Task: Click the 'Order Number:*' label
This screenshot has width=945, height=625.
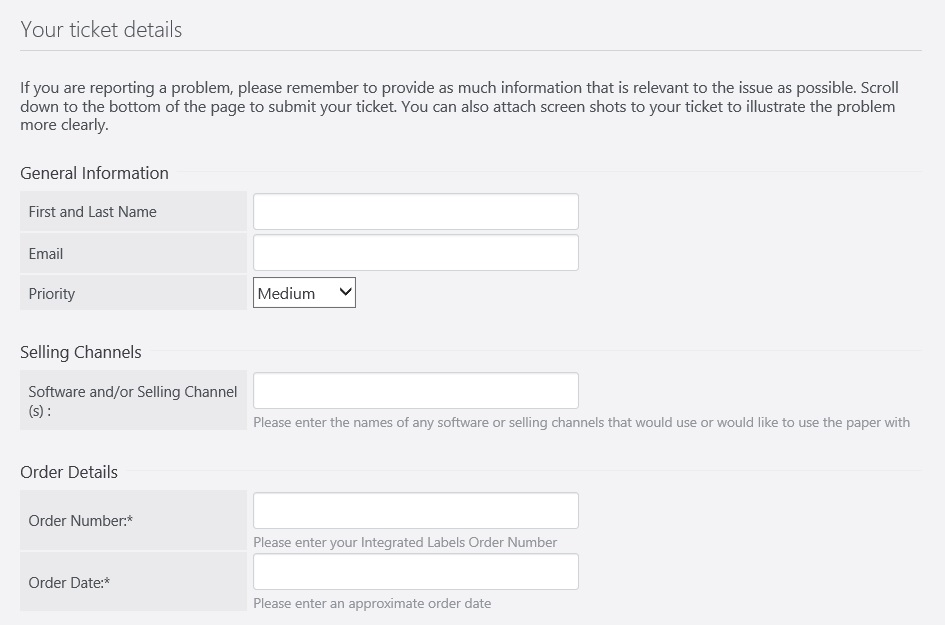Action: click(81, 520)
